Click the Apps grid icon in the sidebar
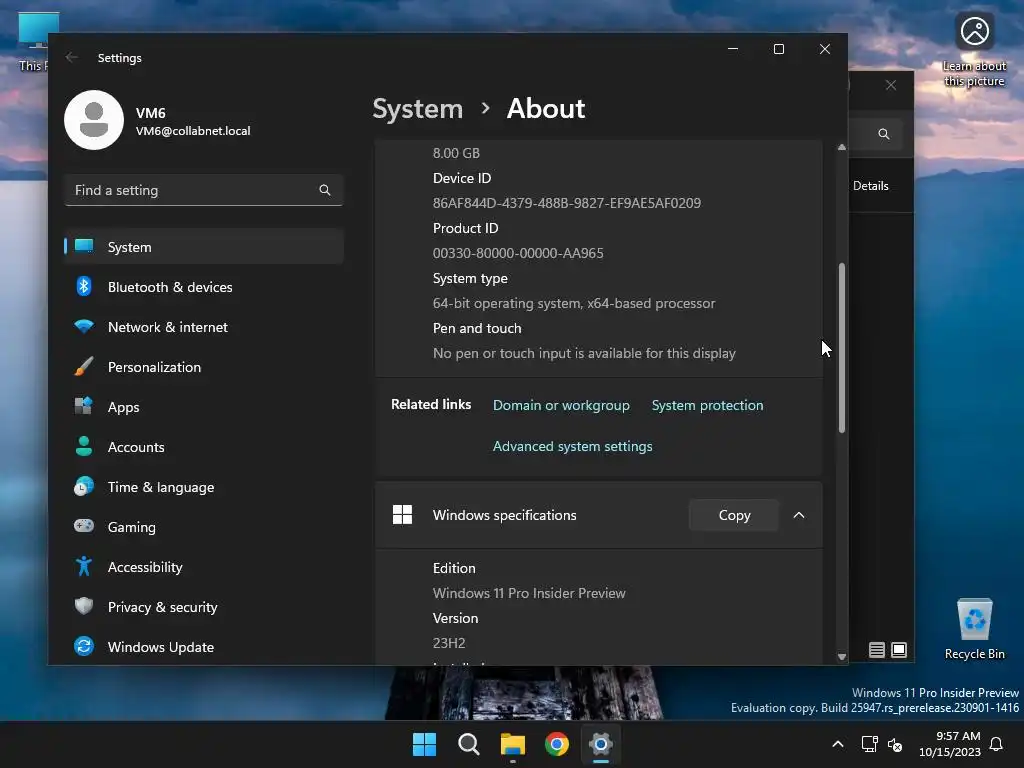The height and width of the screenshot is (768, 1024). click(x=84, y=406)
